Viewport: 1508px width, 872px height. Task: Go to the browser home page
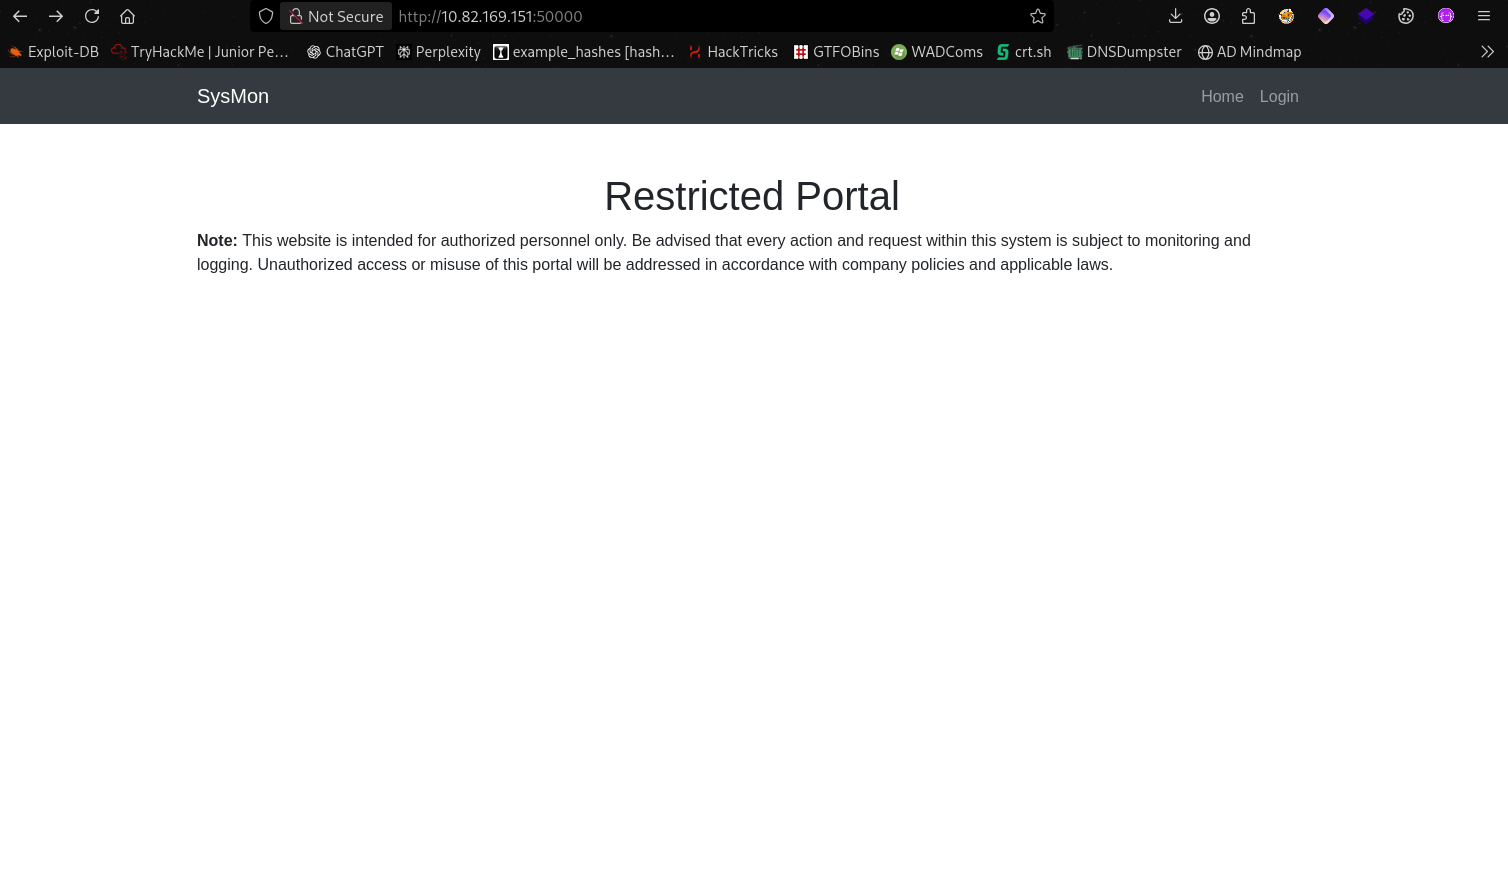click(x=127, y=16)
